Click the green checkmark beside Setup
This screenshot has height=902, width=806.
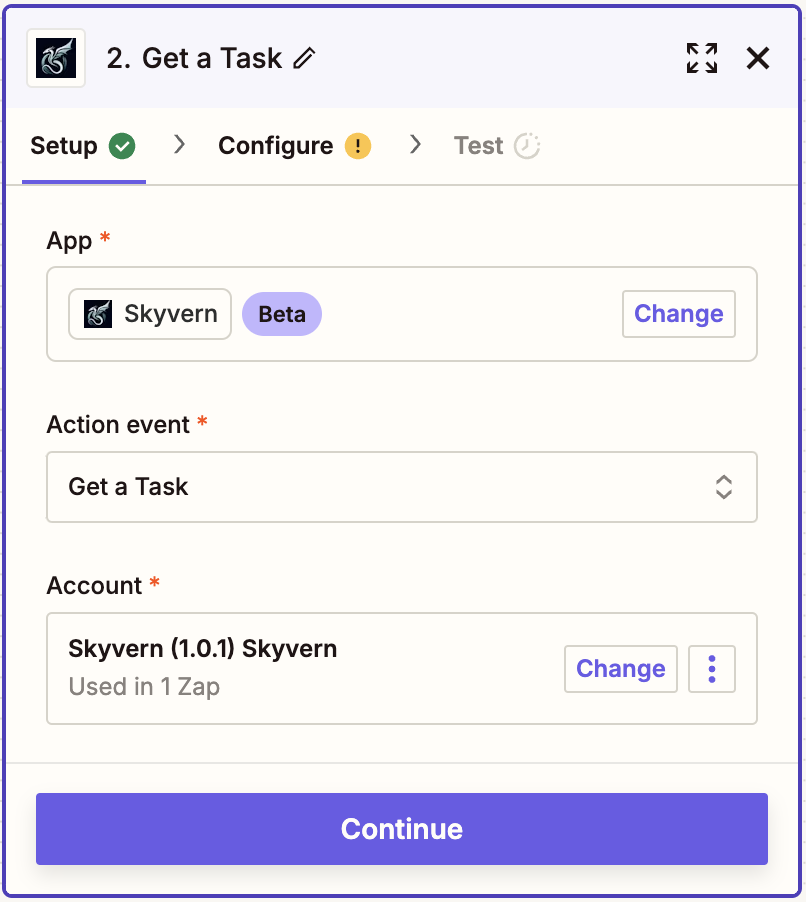122,146
